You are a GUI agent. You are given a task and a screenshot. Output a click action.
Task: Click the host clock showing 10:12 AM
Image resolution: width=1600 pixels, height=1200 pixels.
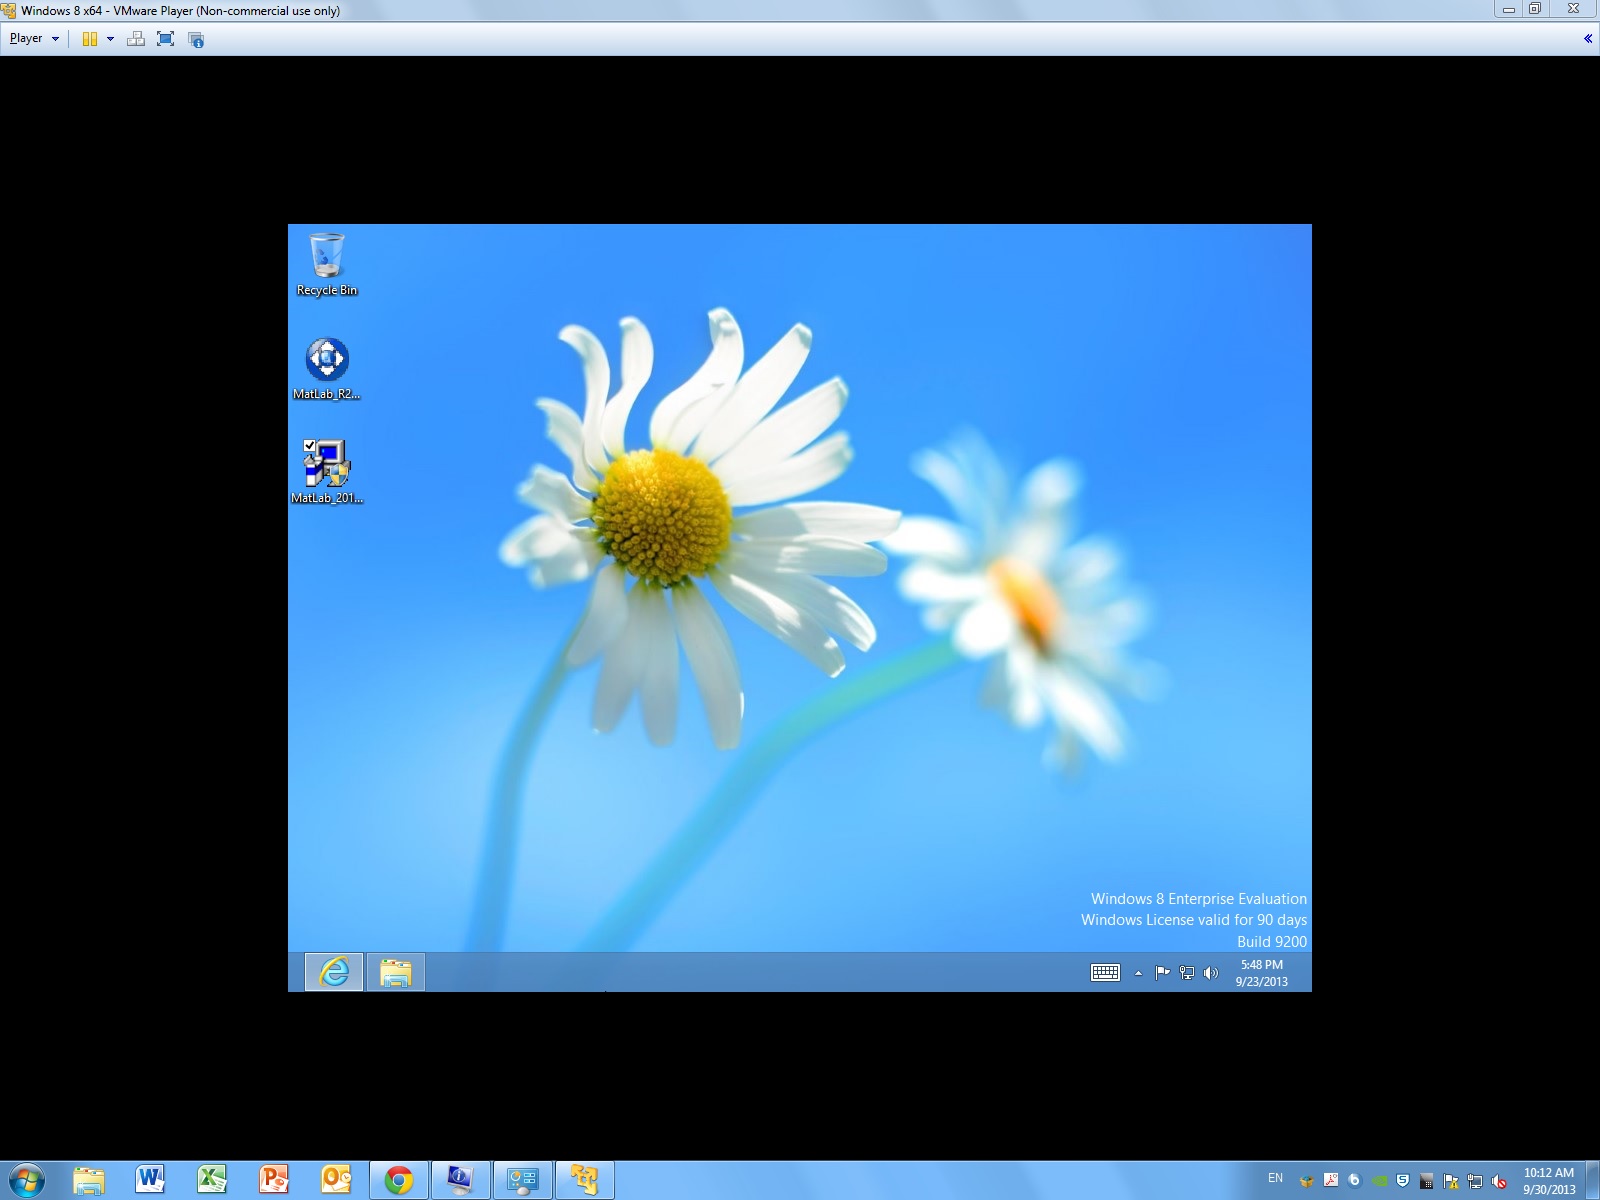click(1549, 1181)
